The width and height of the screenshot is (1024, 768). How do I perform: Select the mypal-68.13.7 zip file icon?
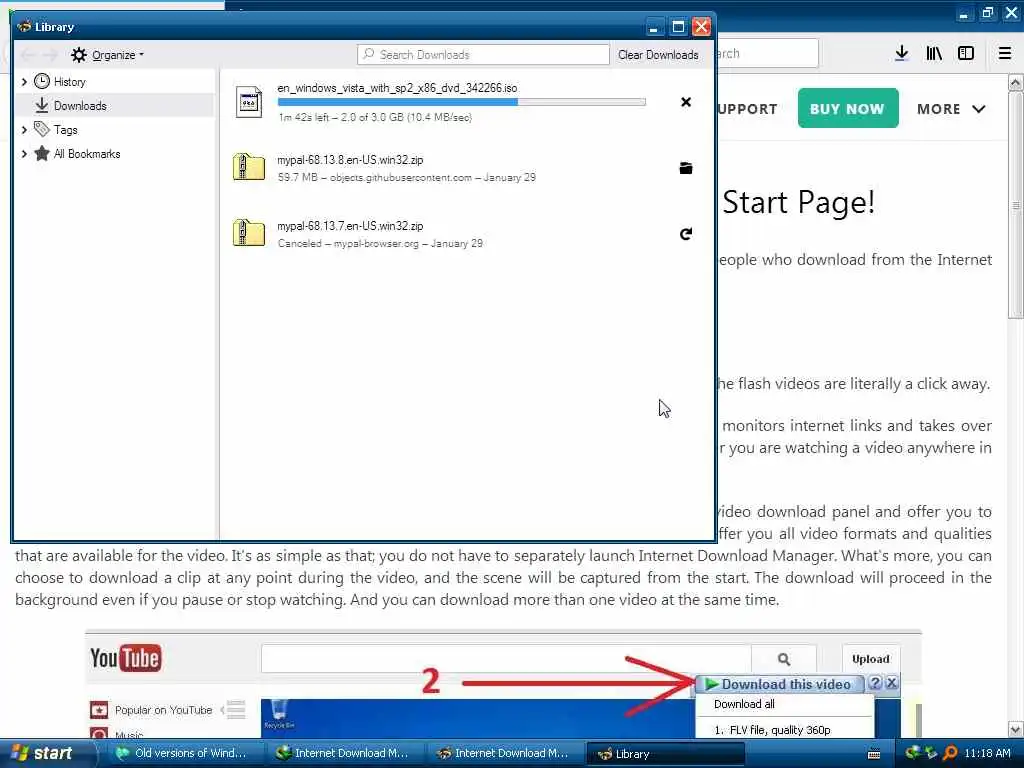[x=249, y=233]
